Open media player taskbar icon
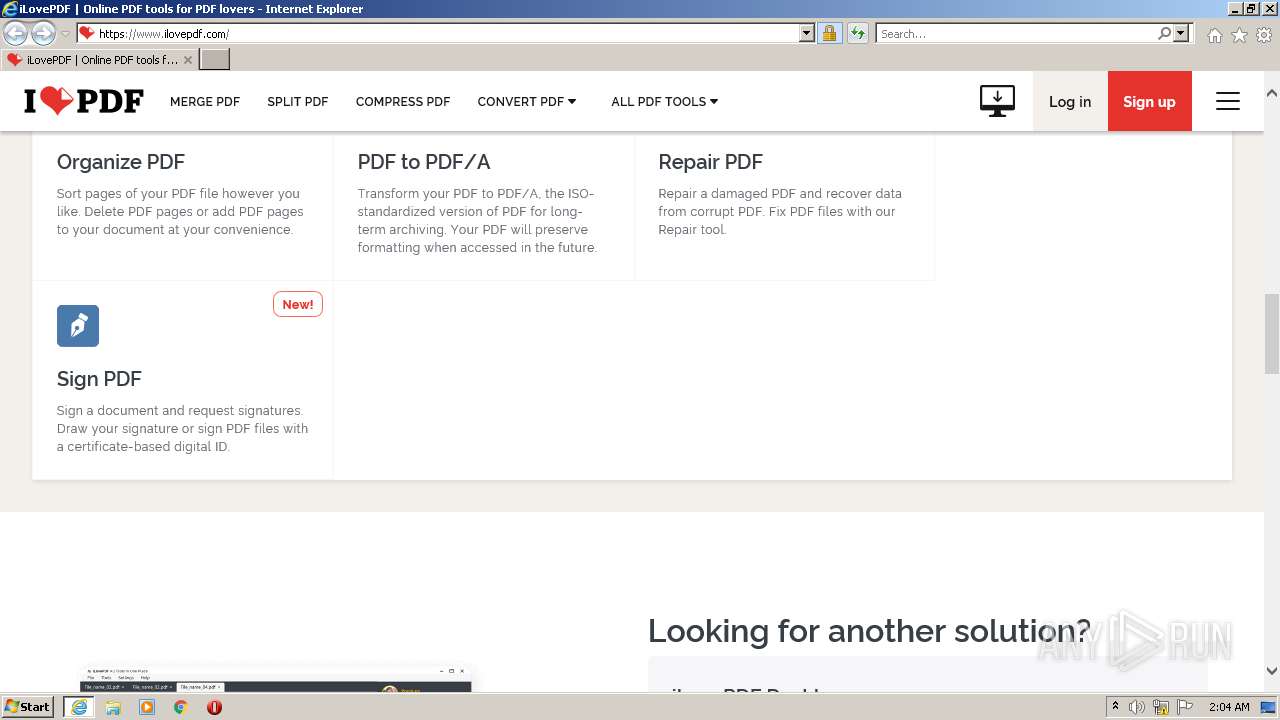The height and width of the screenshot is (720, 1280). coord(147,707)
